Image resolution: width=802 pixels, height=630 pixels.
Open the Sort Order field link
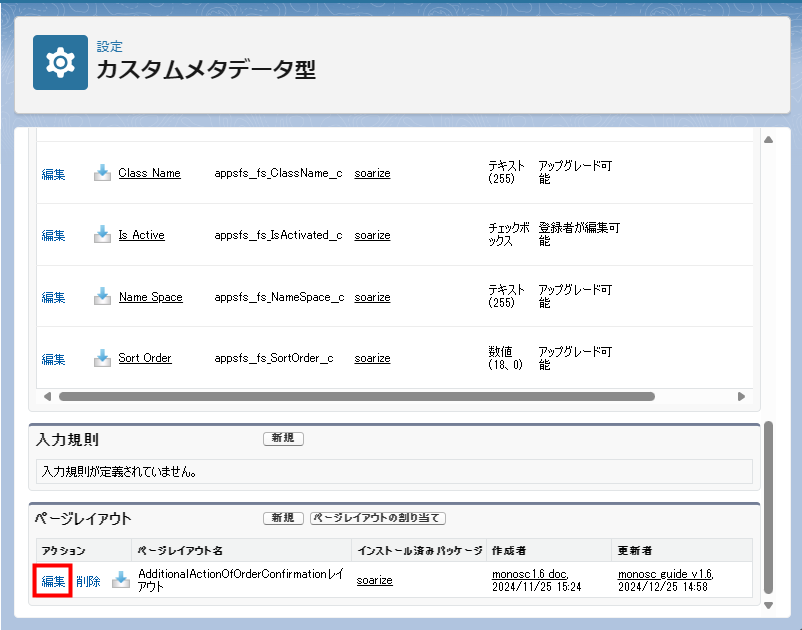[x=145, y=358]
